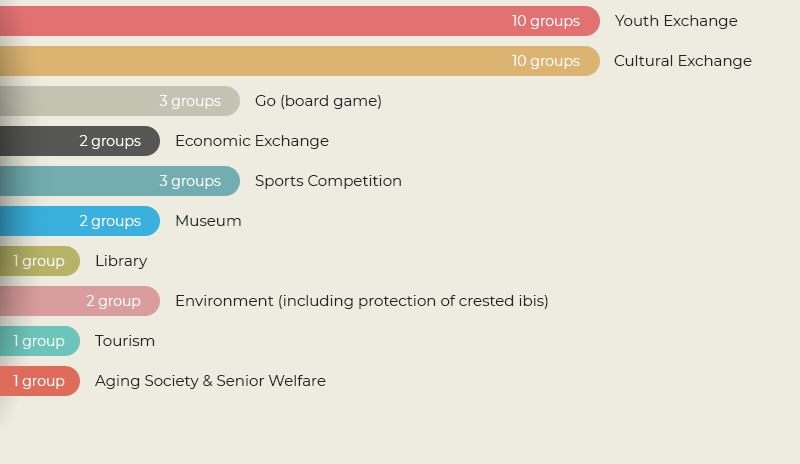800x464 pixels.
Task: Select the blue Museum bar
Action: 80,221
